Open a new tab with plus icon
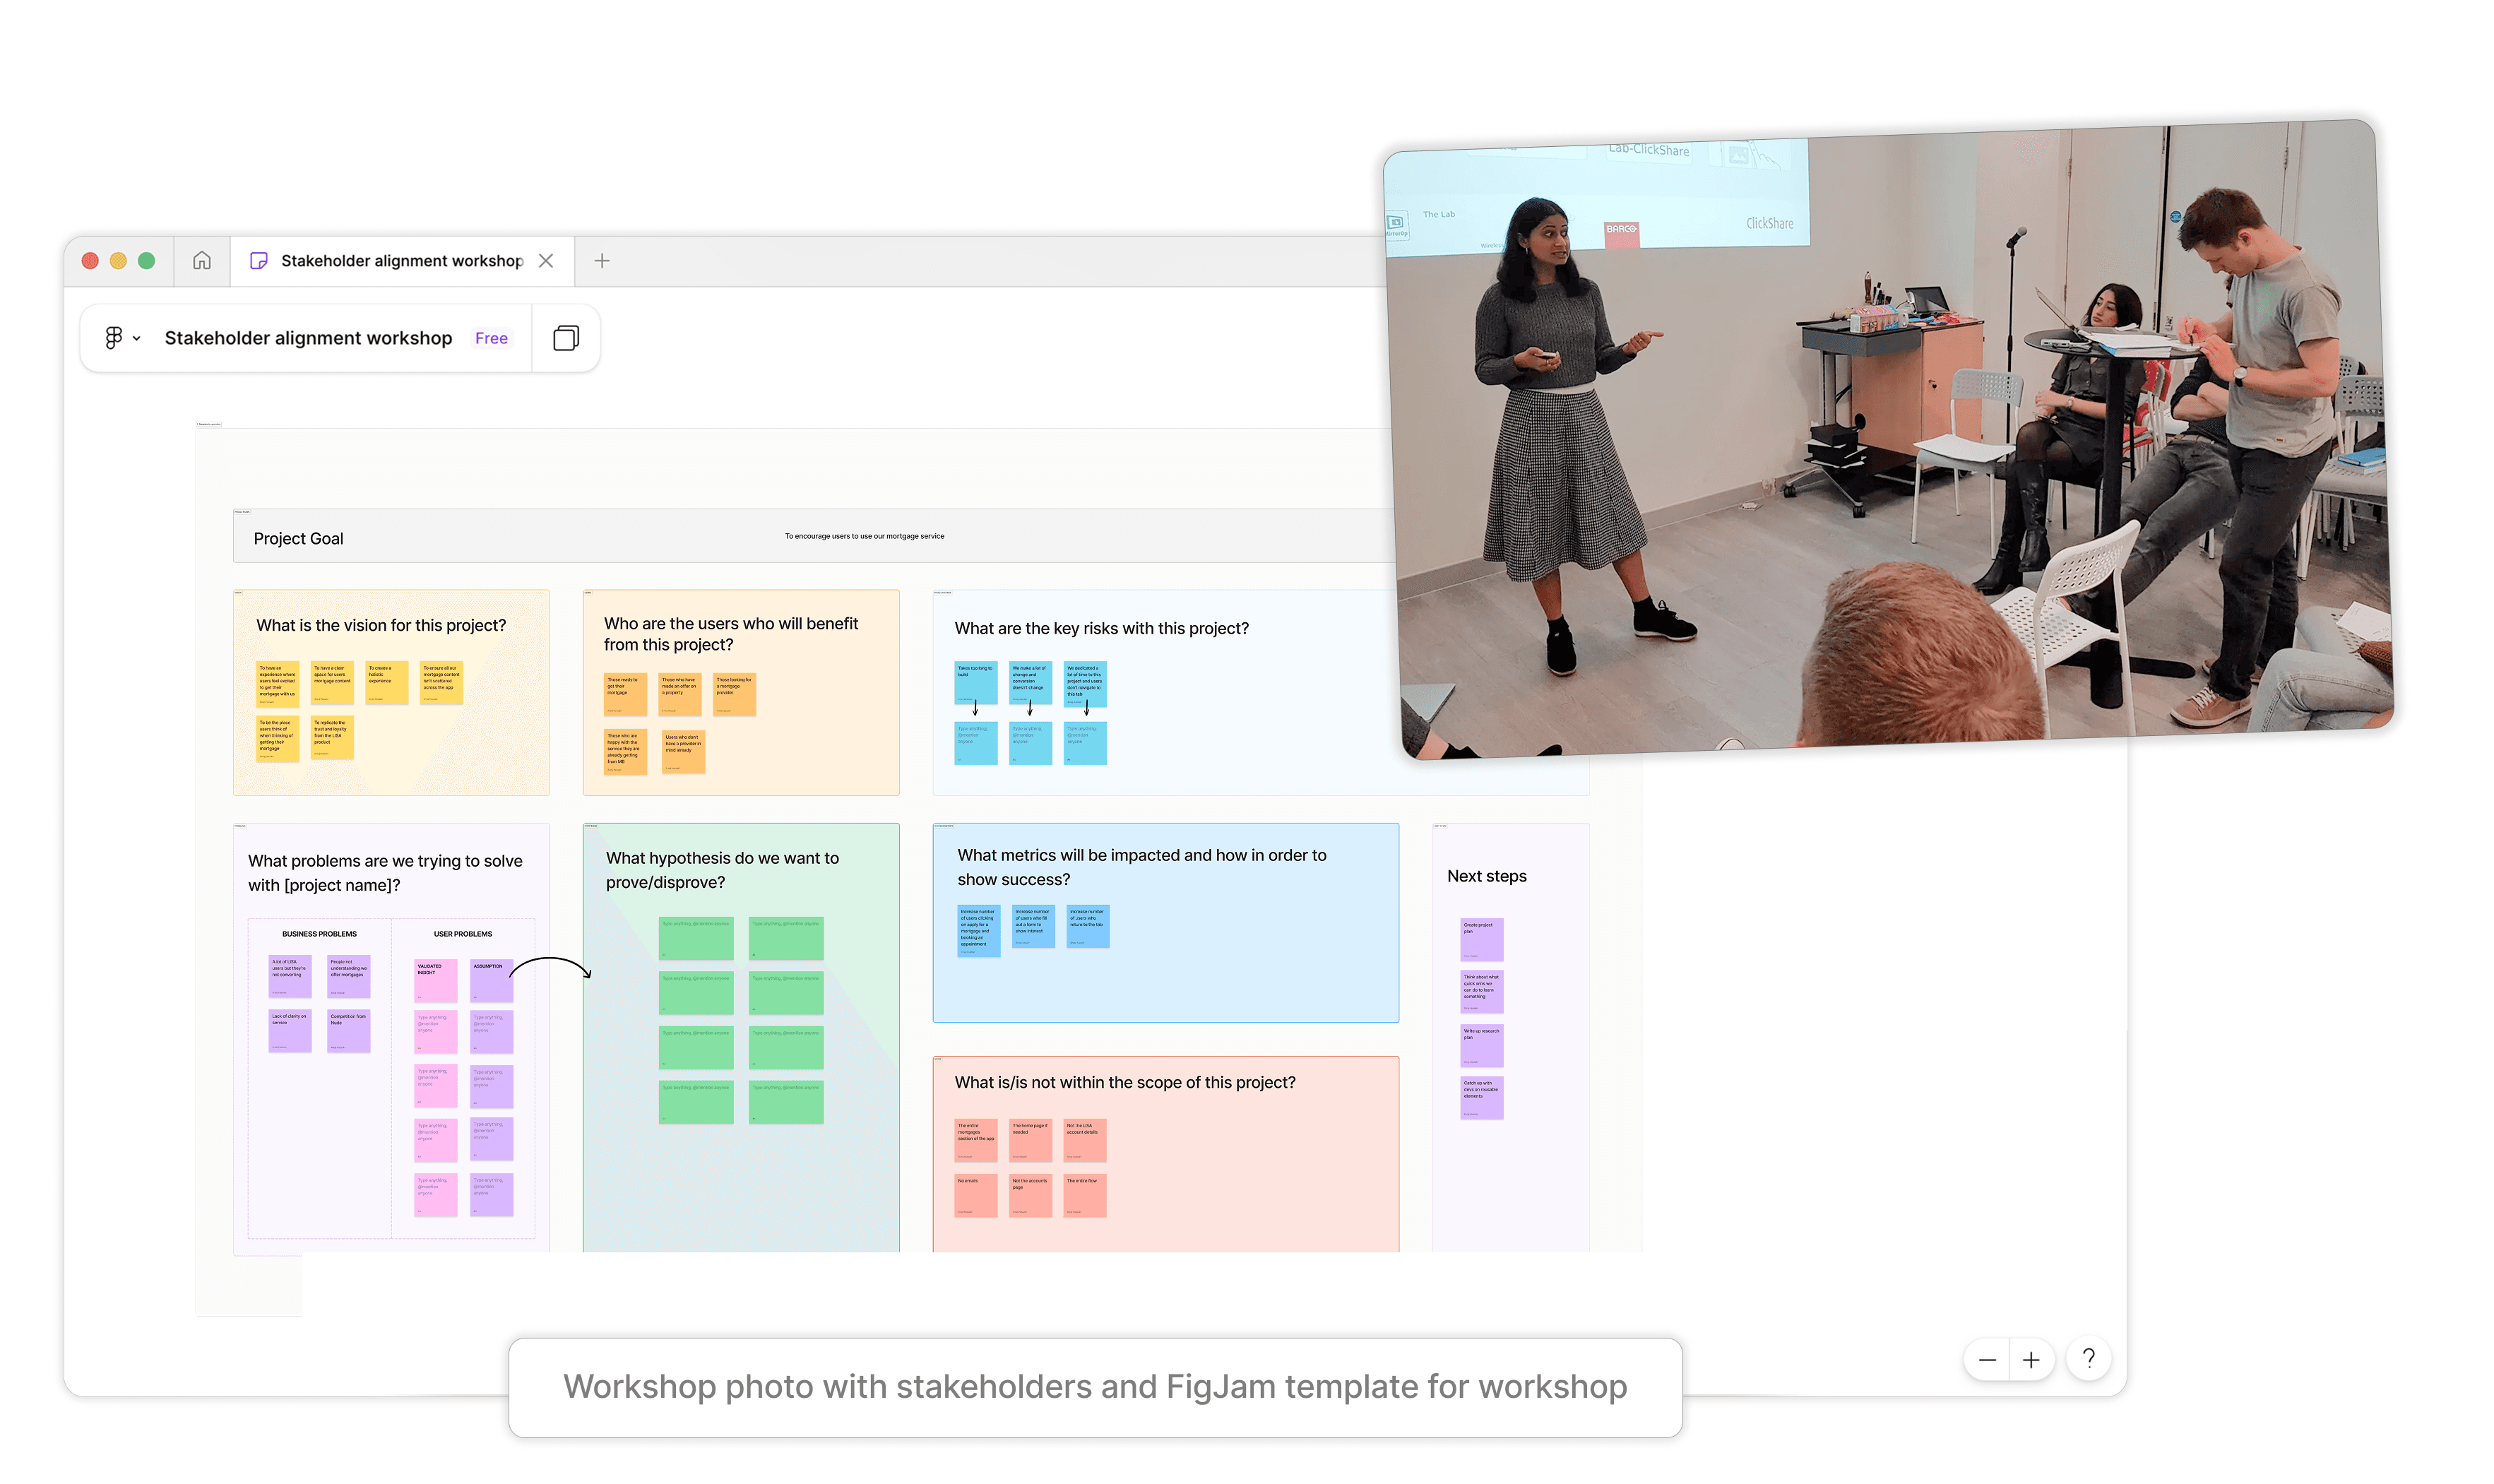Viewport: 2494px width, 1484px height. tap(602, 261)
